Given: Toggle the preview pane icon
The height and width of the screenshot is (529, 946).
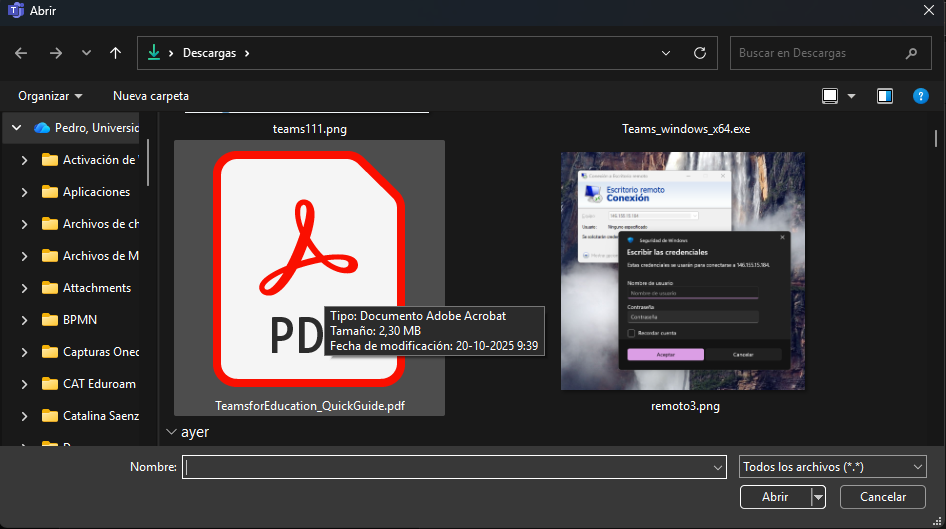Looking at the screenshot, I should pos(884,96).
